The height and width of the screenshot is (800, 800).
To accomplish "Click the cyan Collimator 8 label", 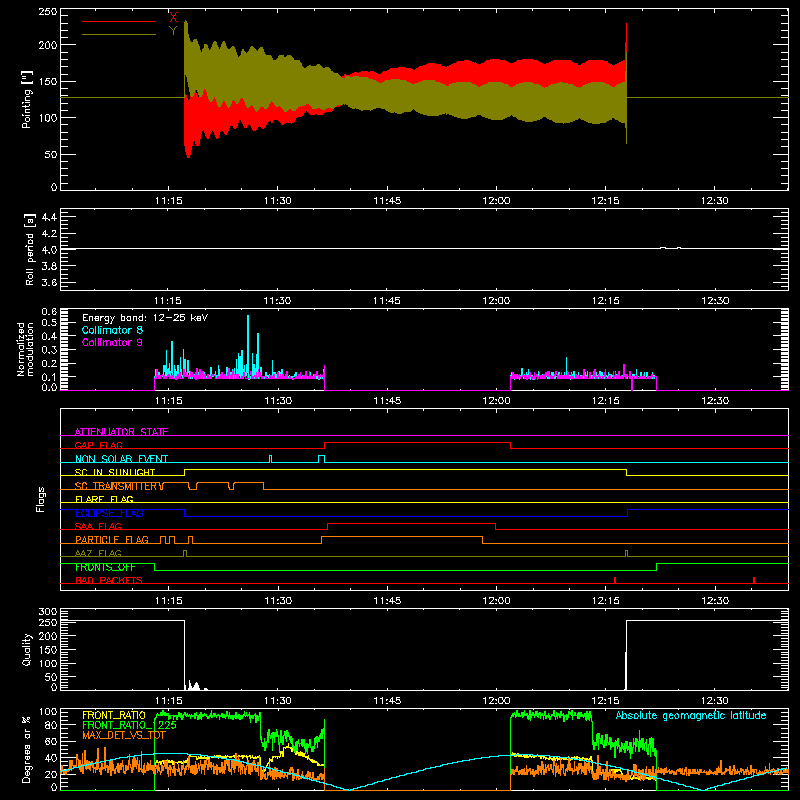I will click(112, 330).
